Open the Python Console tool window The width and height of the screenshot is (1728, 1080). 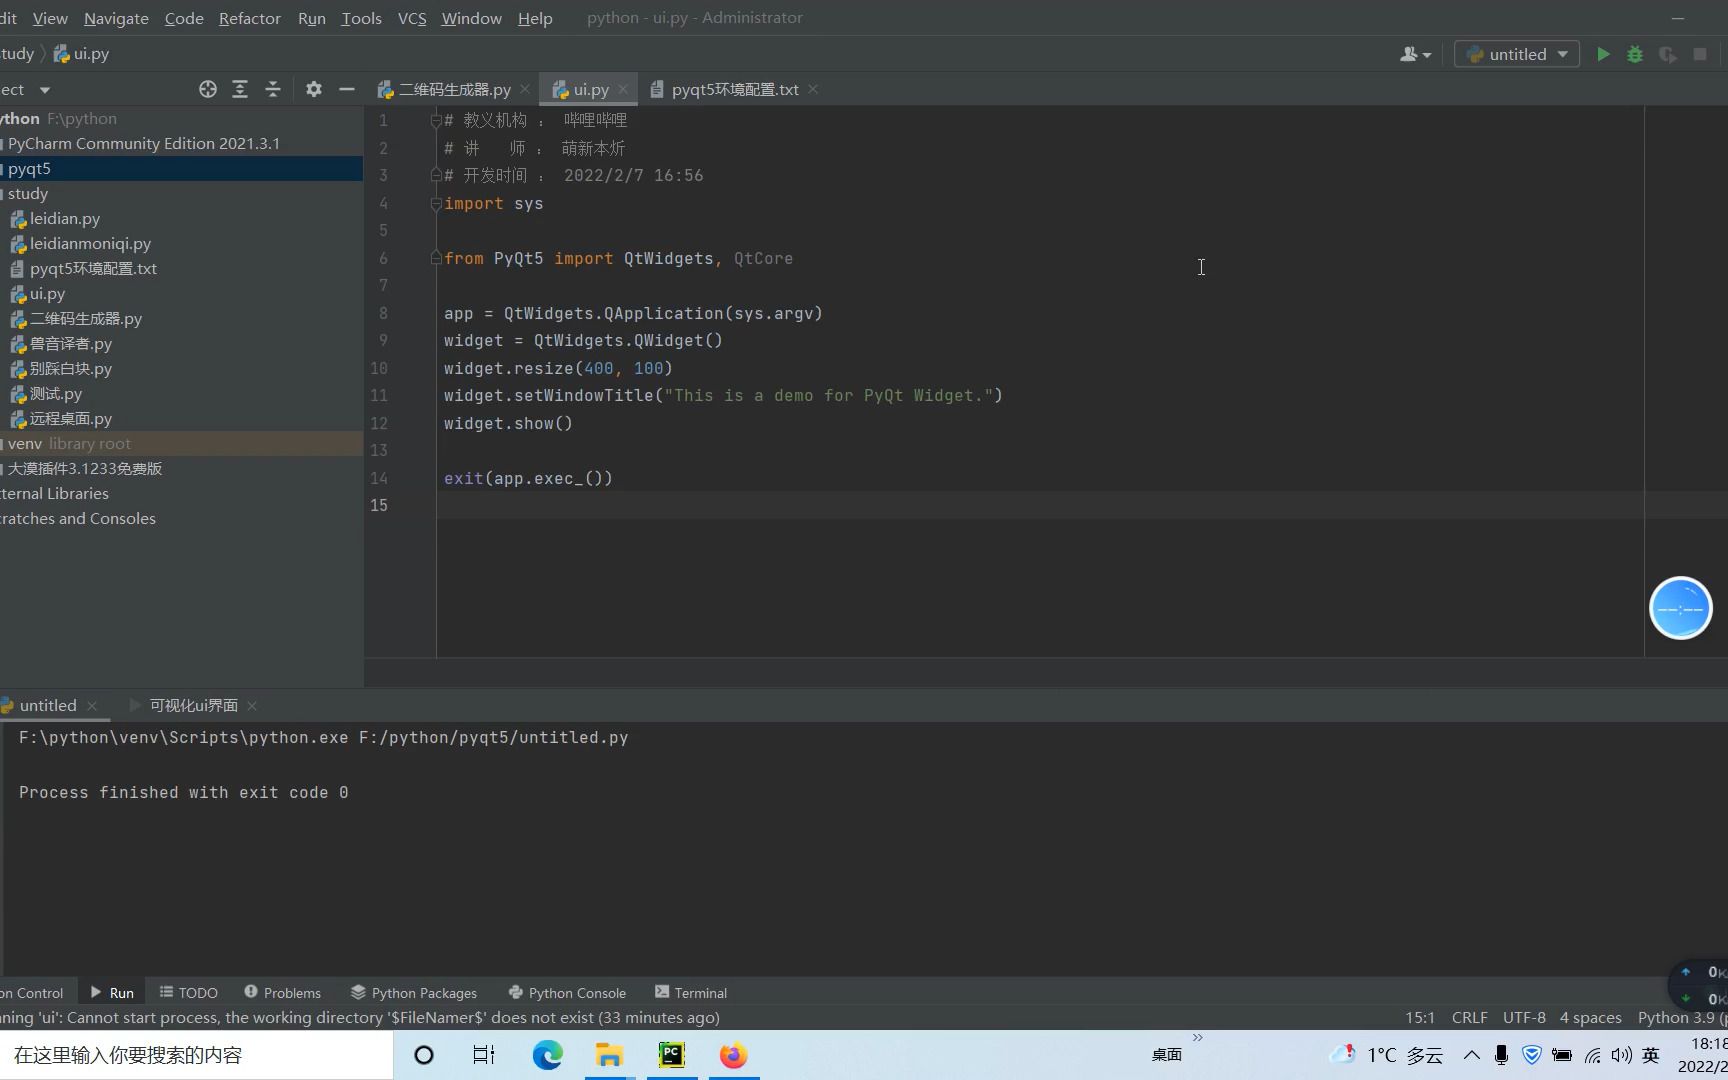pyautogui.click(x=566, y=992)
